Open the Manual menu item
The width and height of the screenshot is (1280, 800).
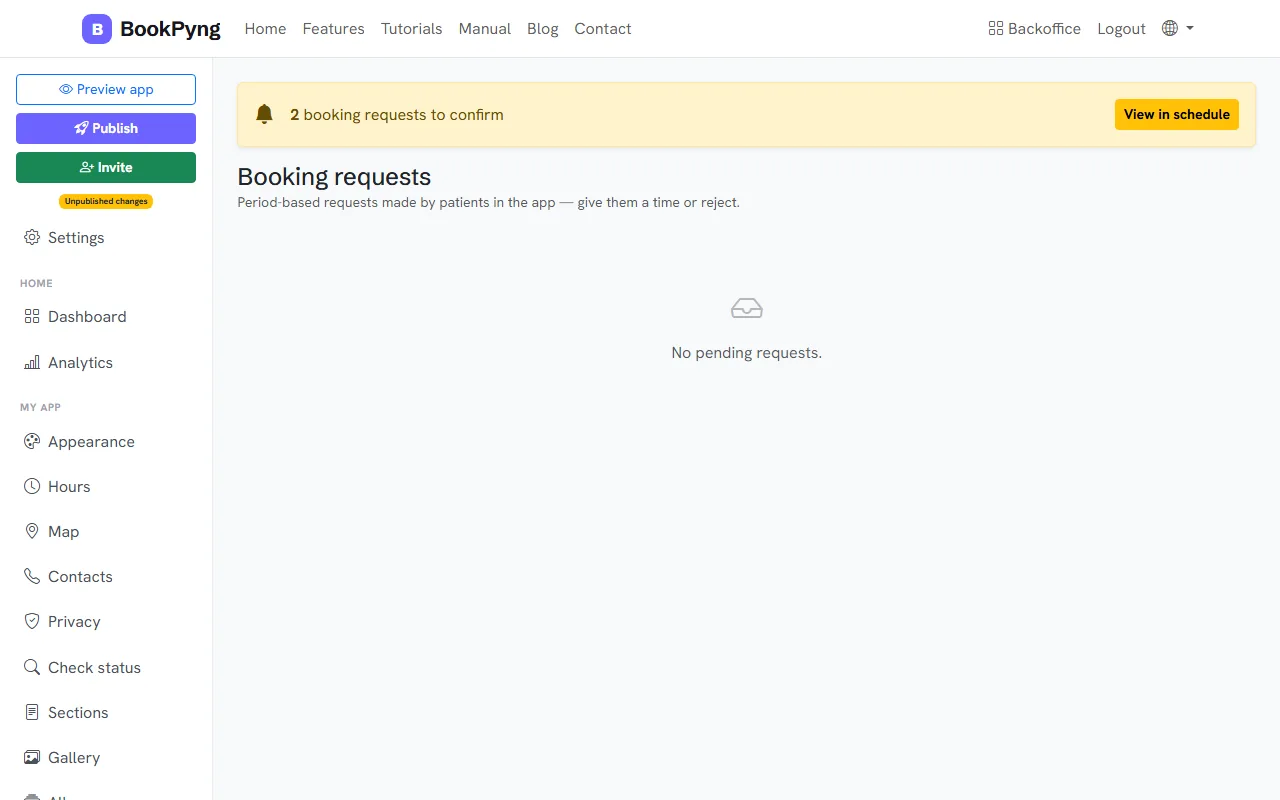click(485, 29)
